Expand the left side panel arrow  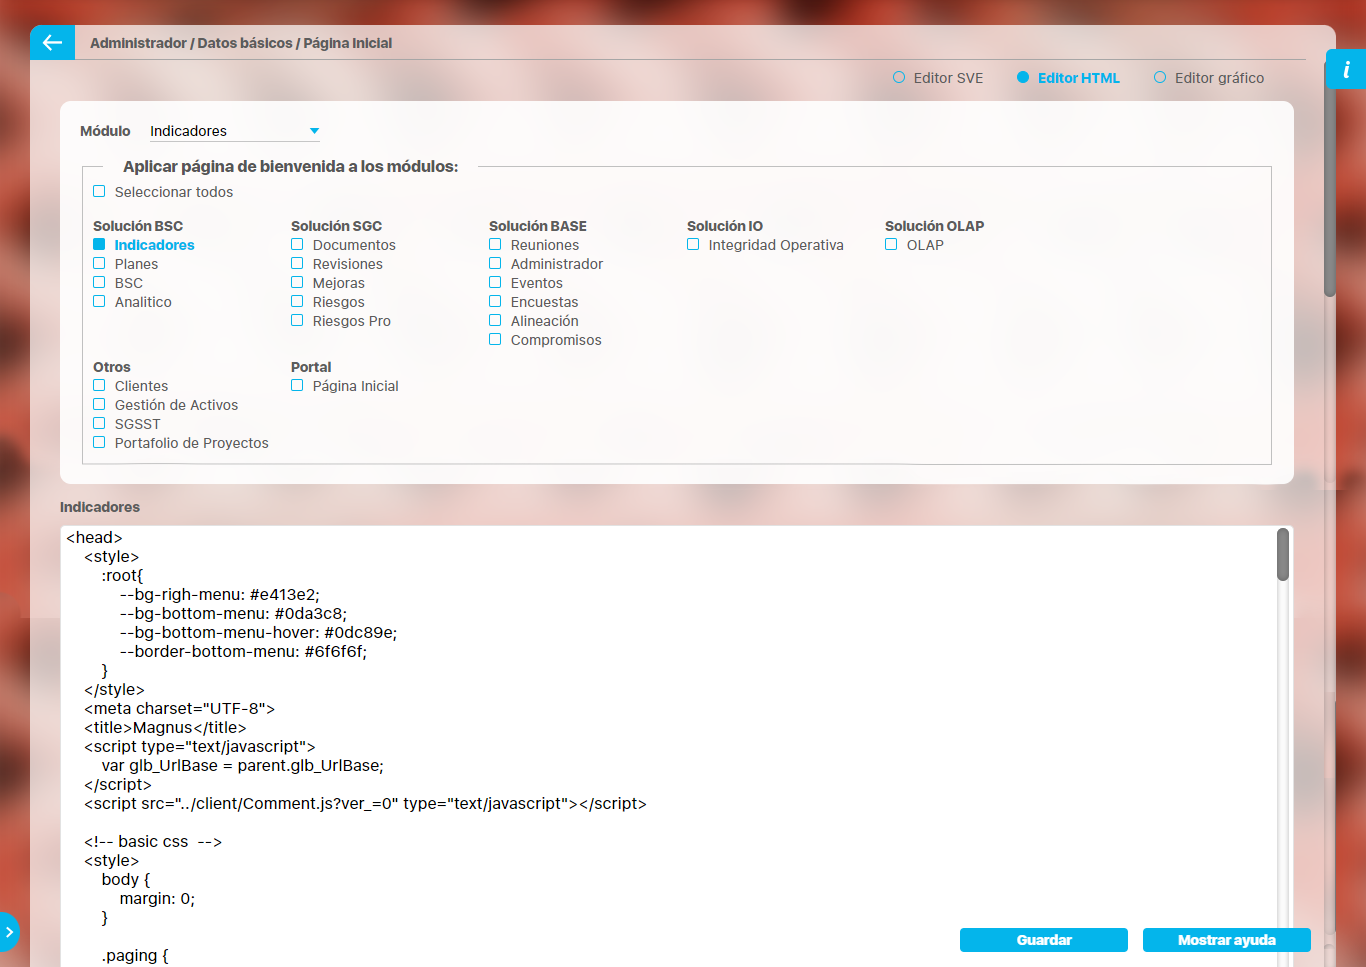9,931
